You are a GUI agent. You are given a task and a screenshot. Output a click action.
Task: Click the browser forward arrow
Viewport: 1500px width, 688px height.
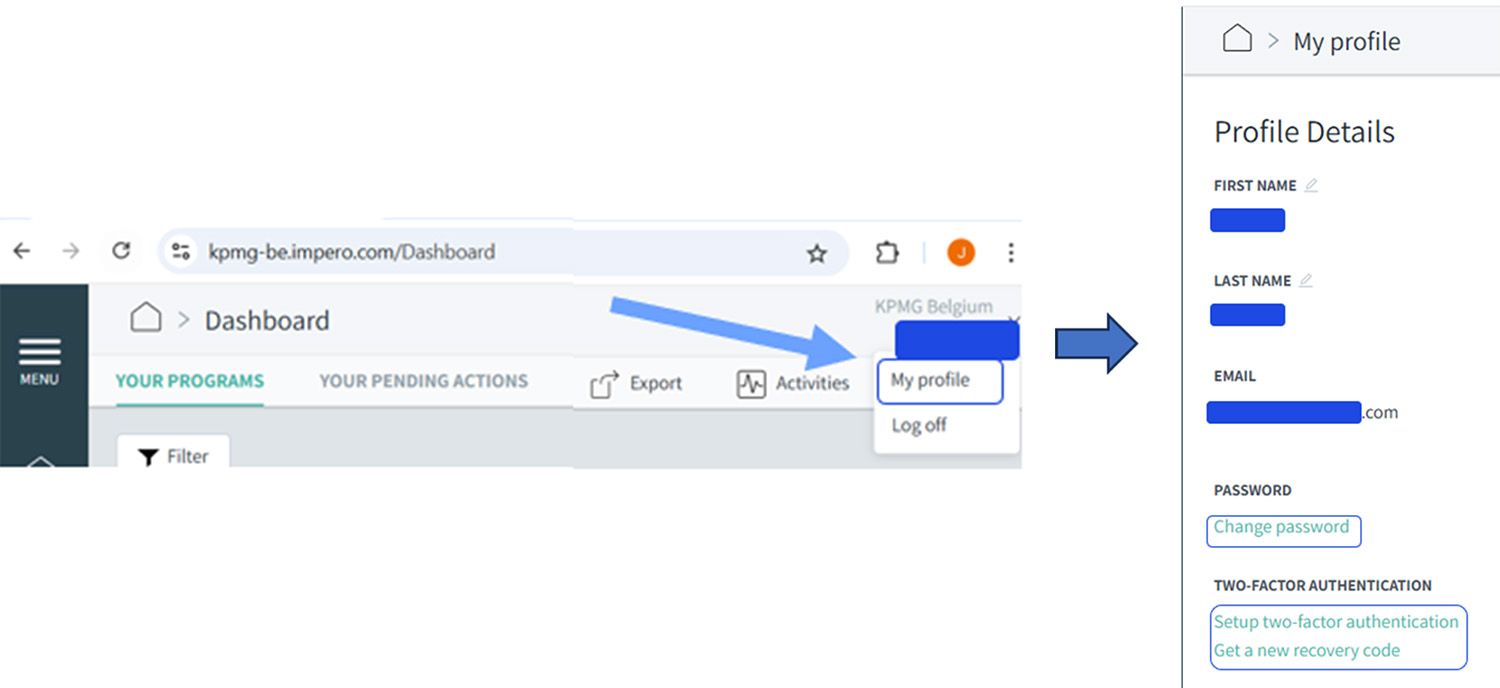70,251
